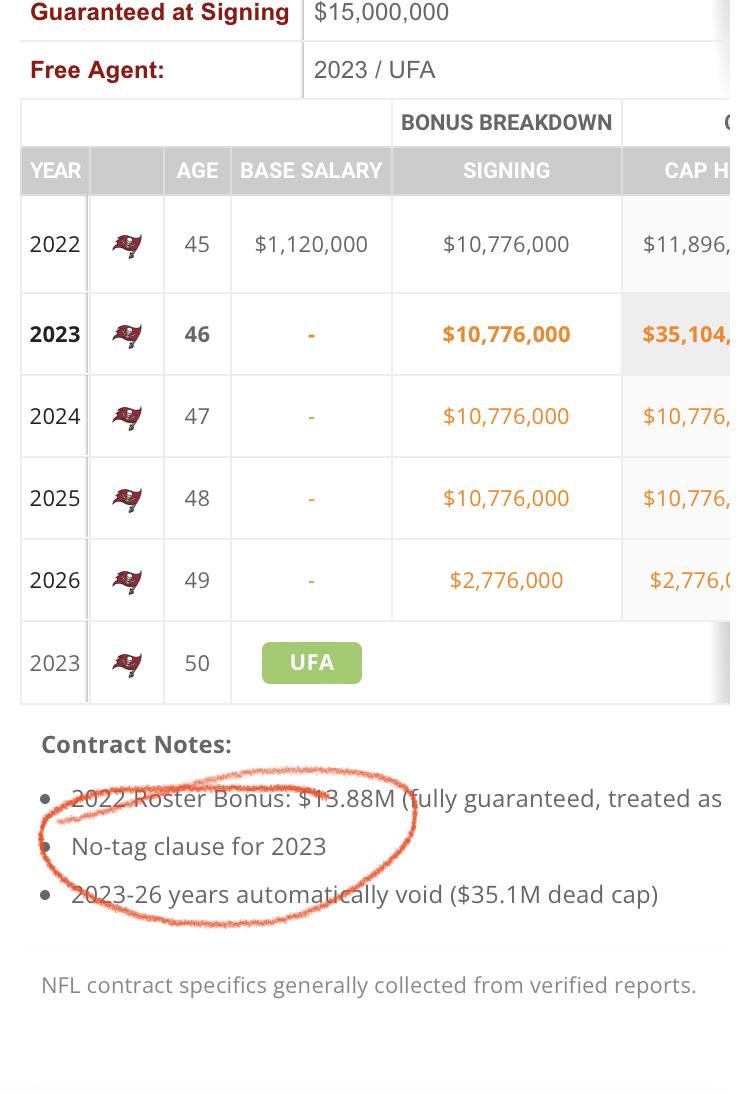750x1094 pixels.
Task: Click Buccaneers logo in bold 2023 row
Action: pos(127,335)
